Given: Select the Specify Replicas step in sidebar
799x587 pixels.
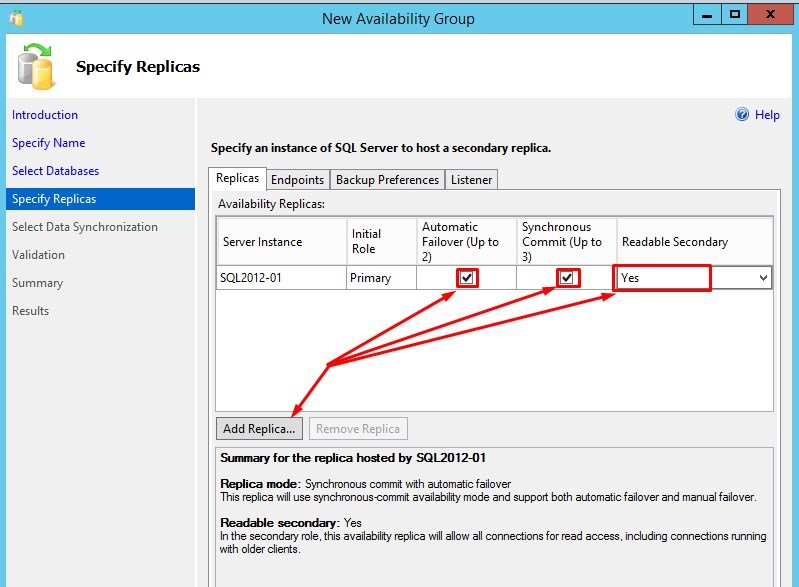Looking at the screenshot, I should [54, 199].
